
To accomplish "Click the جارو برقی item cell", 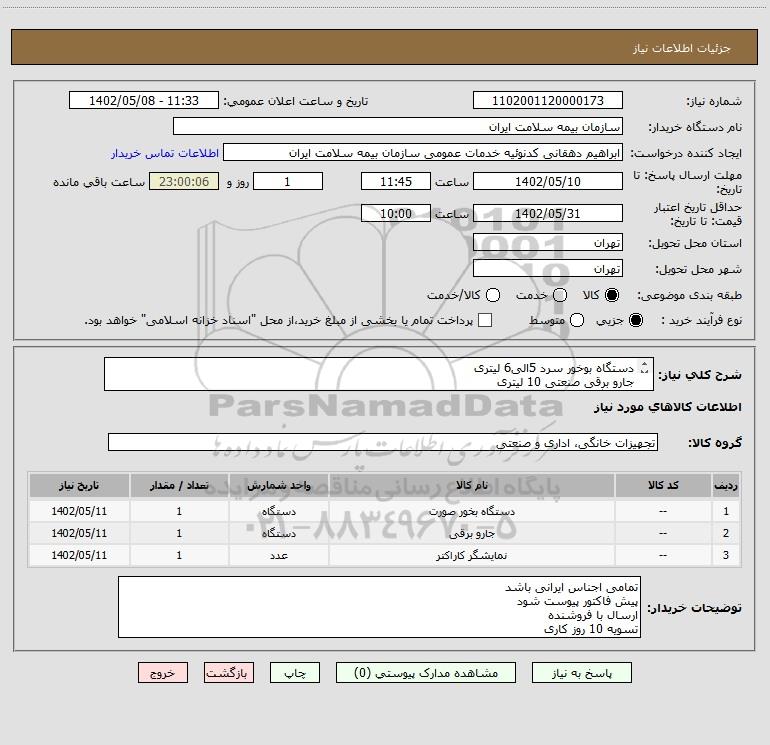I will tap(471, 533).
